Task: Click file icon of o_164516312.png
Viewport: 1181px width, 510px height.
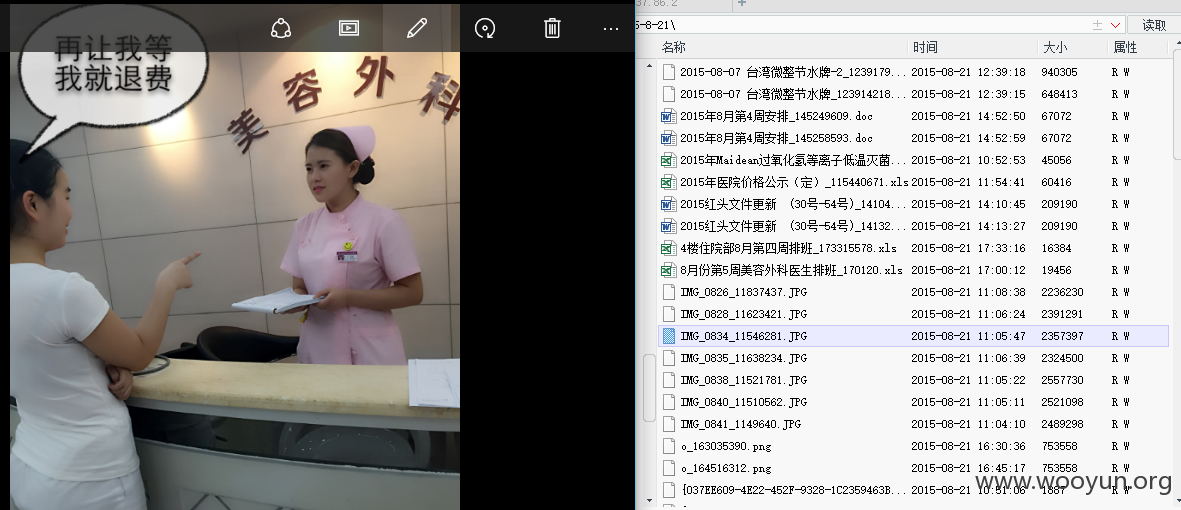Action: point(668,468)
